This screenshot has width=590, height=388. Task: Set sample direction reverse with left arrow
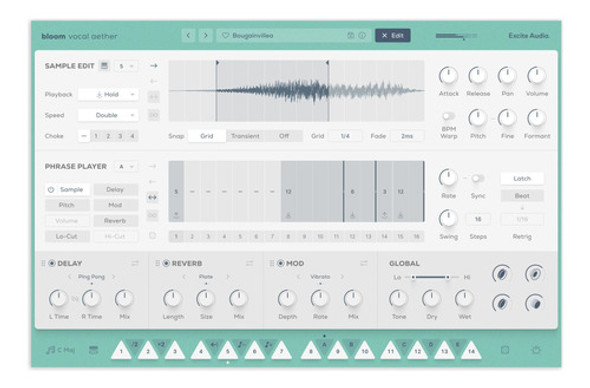[154, 81]
